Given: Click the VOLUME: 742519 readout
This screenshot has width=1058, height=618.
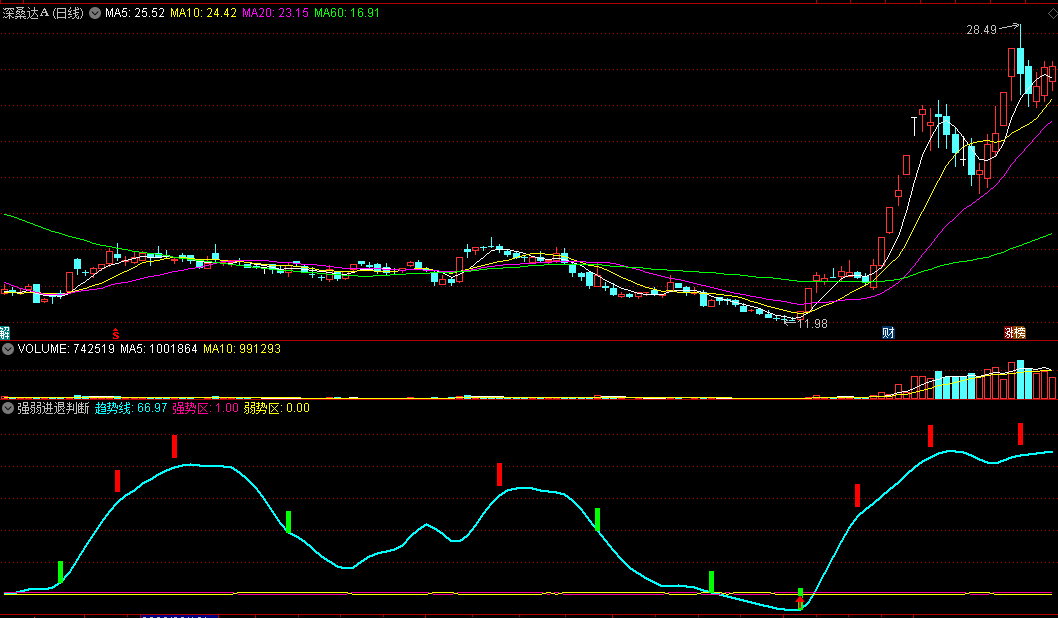Looking at the screenshot, I should tap(66, 349).
